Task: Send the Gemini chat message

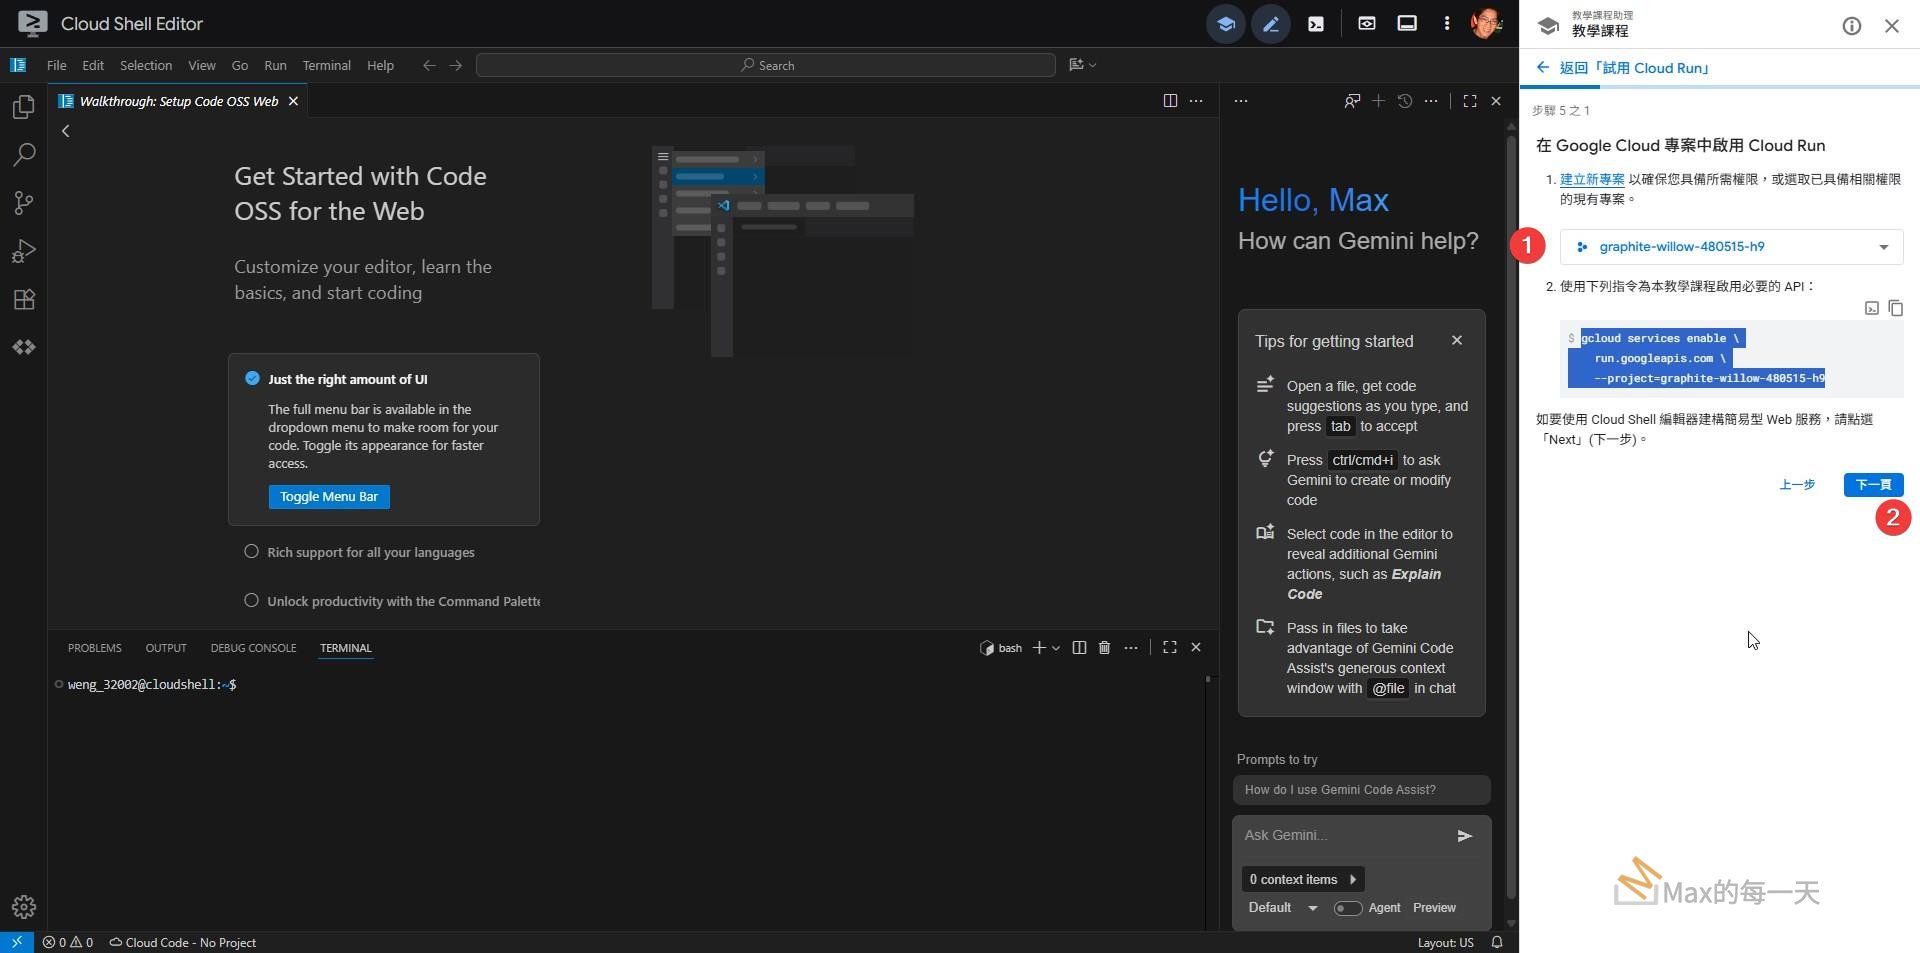Action: [x=1464, y=836]
